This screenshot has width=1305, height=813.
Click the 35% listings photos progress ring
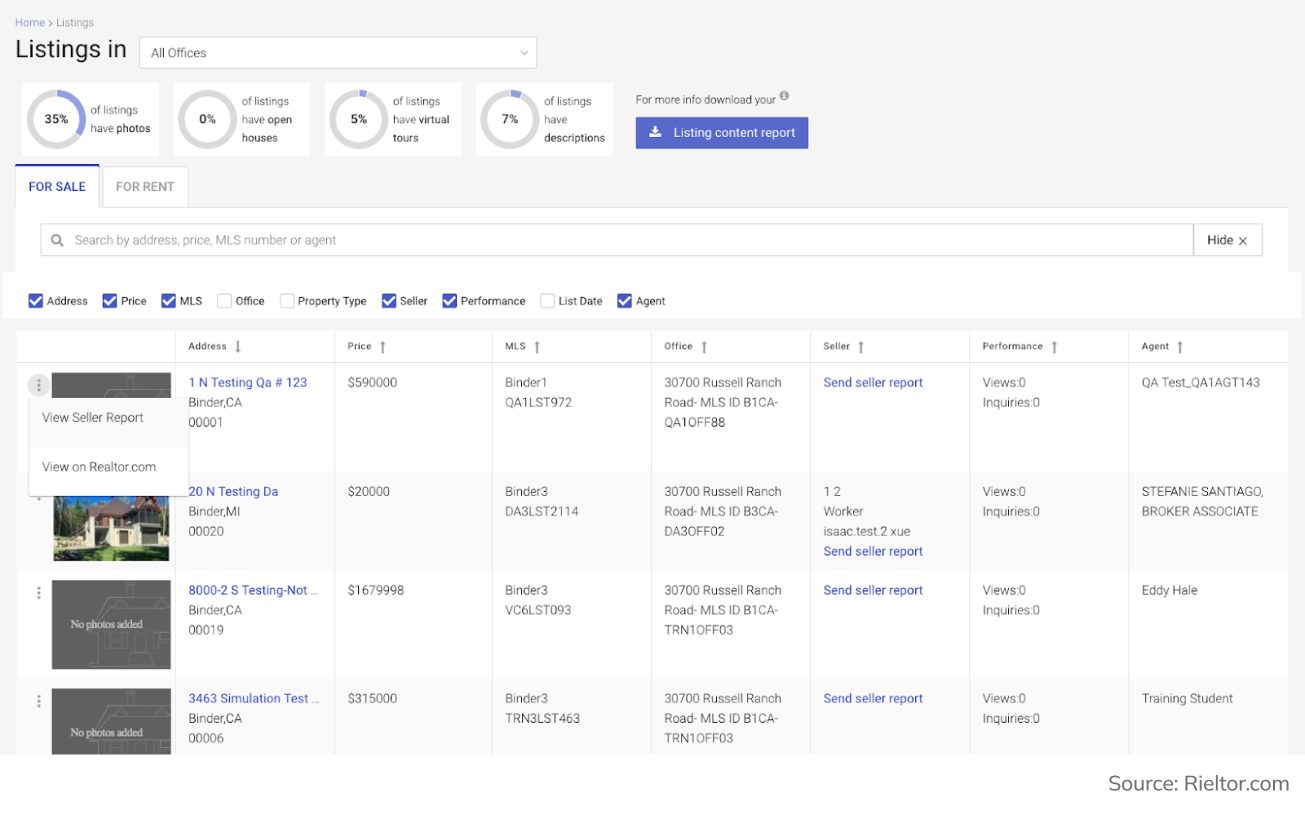56,119
